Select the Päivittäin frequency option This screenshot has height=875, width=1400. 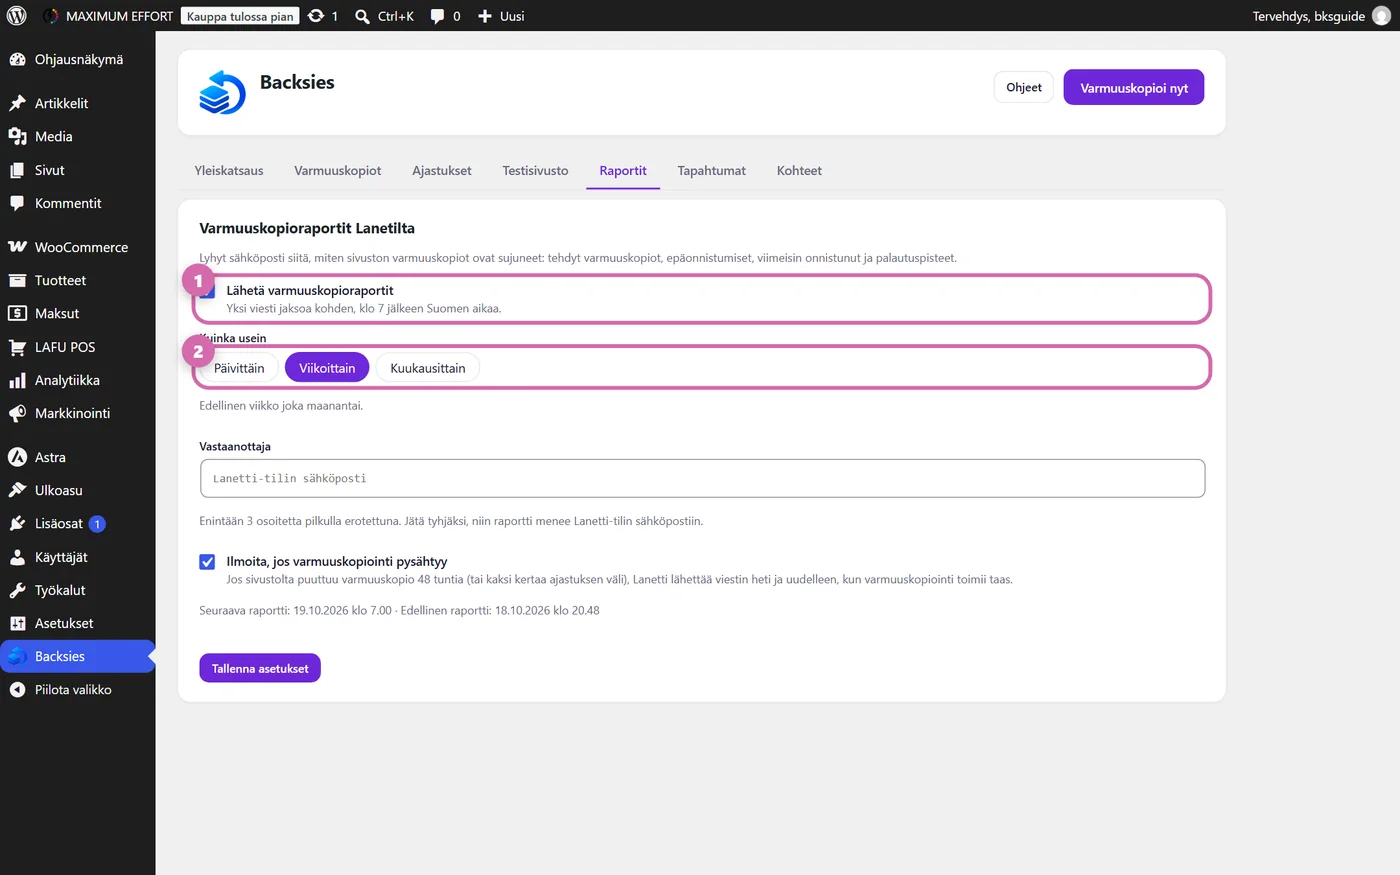pyautogui.click(x=239, y=368)
